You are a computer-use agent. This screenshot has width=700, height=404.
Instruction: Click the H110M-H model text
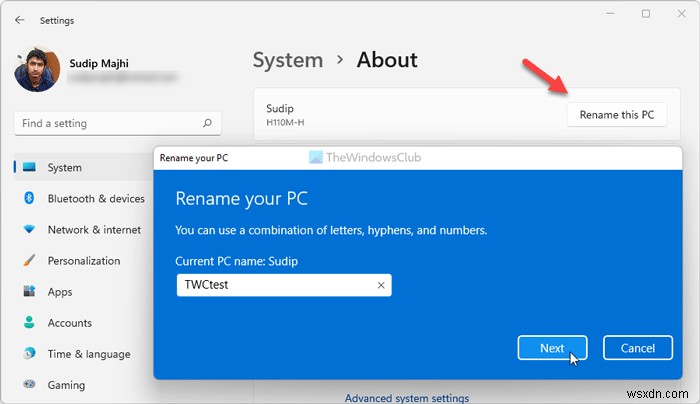tap(285, 122)
